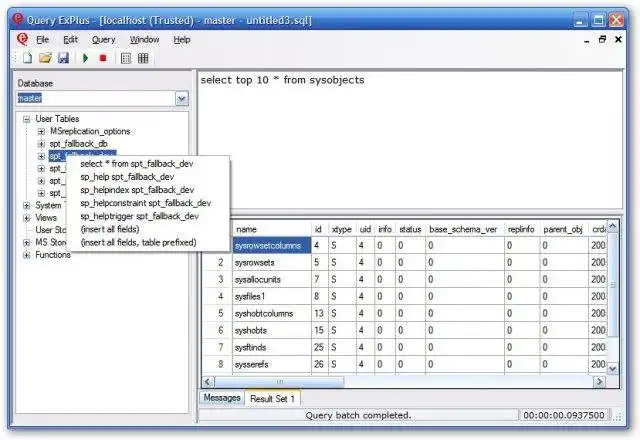
Task: Open the File menu
Action: pos(42,40)
